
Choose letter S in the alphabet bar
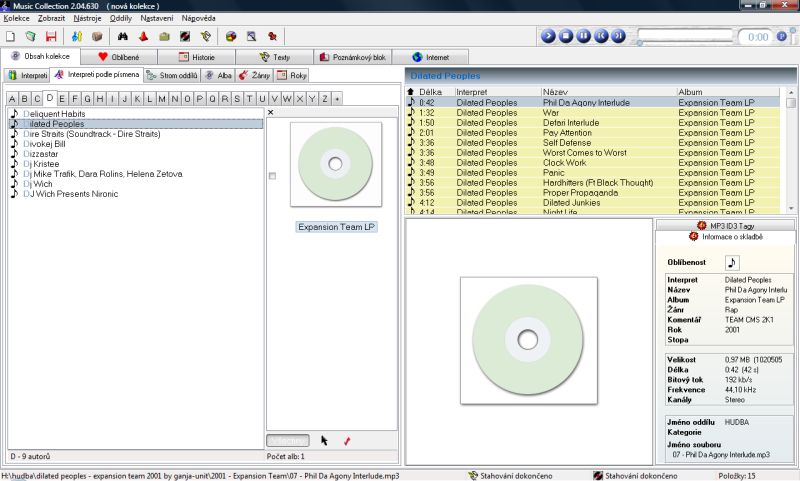point(237,99)
